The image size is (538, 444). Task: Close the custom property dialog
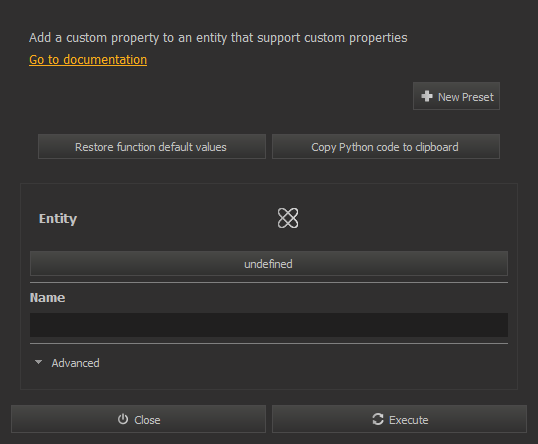tap(138, 419)
